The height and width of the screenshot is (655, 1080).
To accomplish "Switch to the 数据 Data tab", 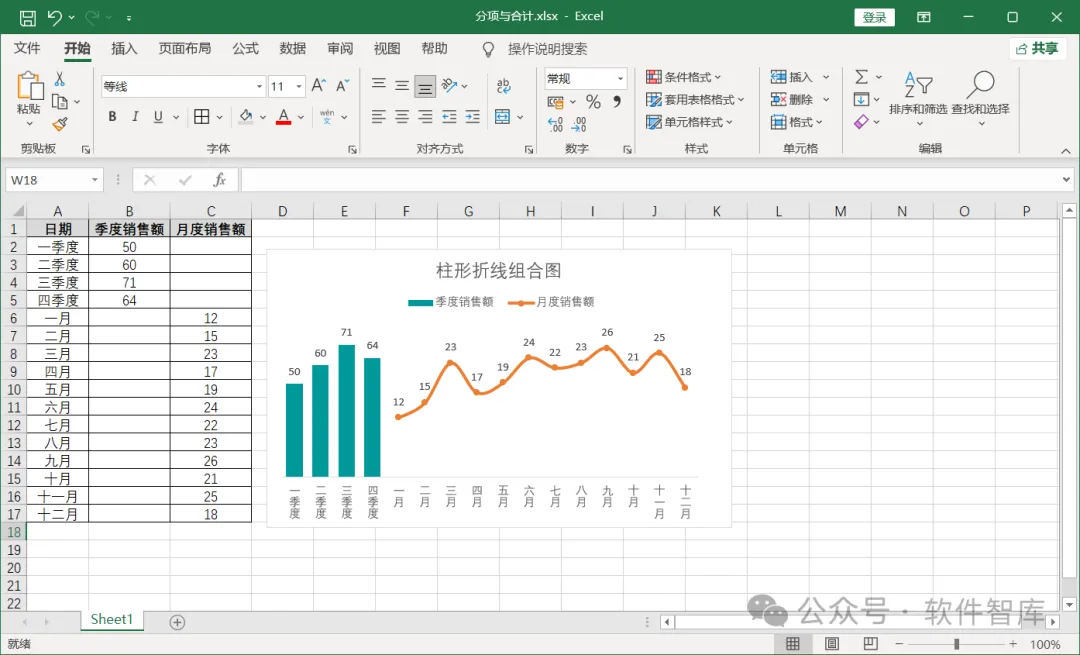I will (x=293, y=48).
